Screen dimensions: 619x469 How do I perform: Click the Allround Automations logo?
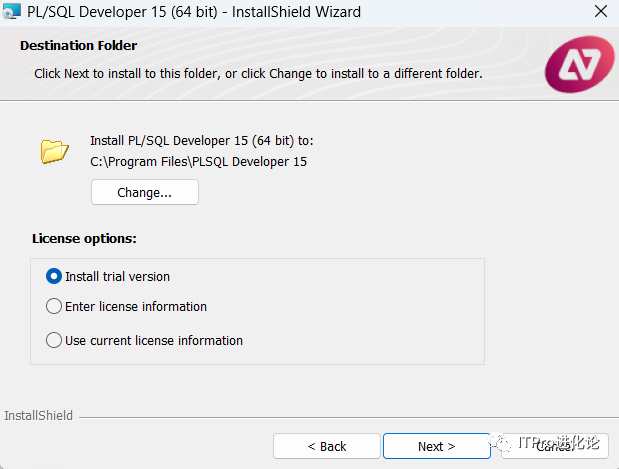(x=579, y=64)
